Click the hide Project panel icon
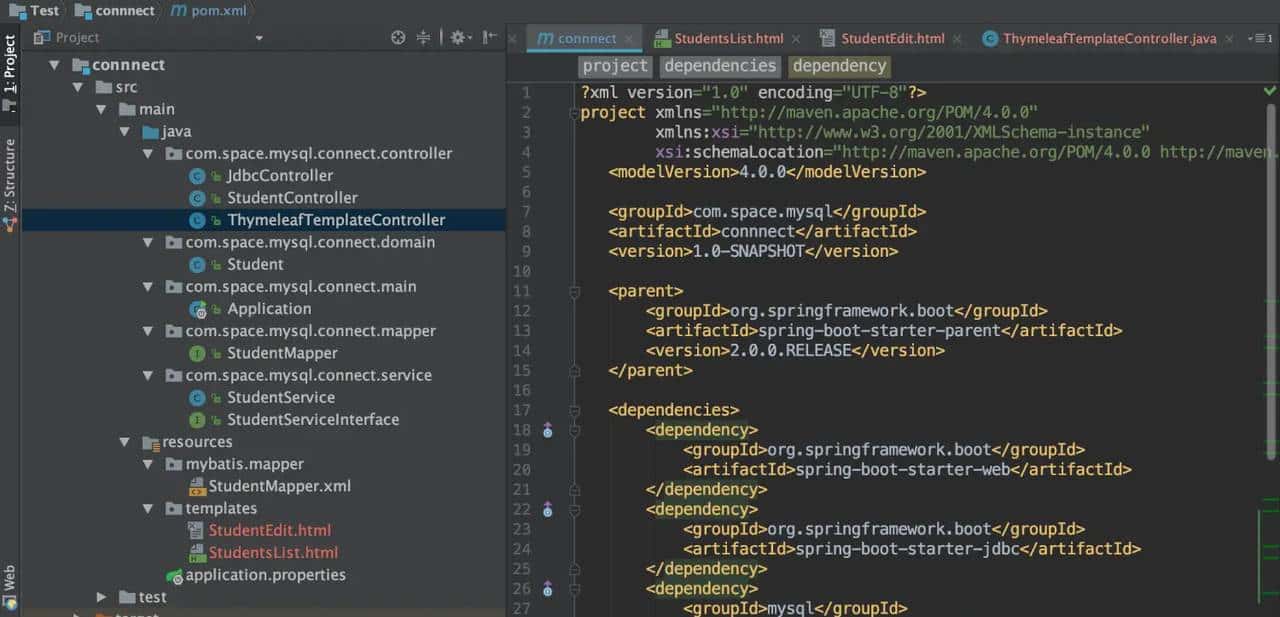The image size is (1280, 617). (x=489, y=38)
